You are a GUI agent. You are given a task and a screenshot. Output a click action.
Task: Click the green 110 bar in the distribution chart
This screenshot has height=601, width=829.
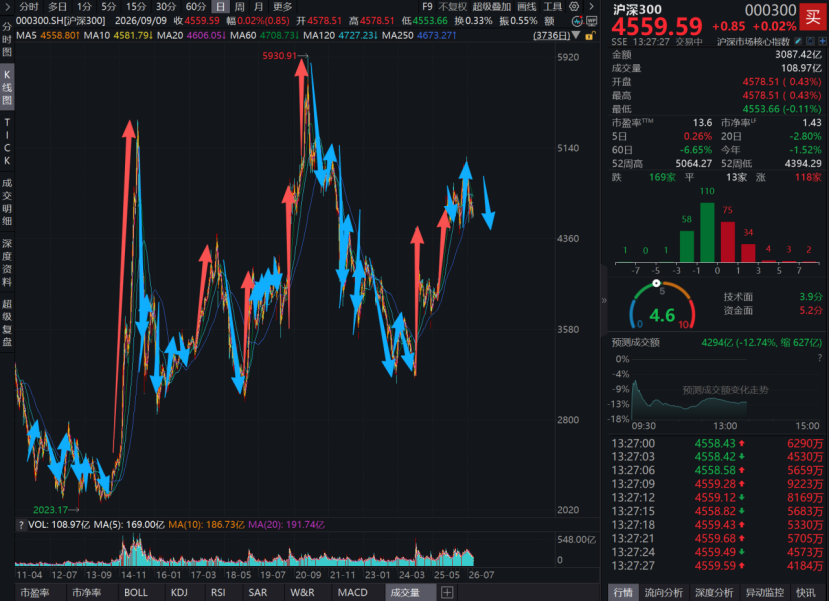(707, 232)
